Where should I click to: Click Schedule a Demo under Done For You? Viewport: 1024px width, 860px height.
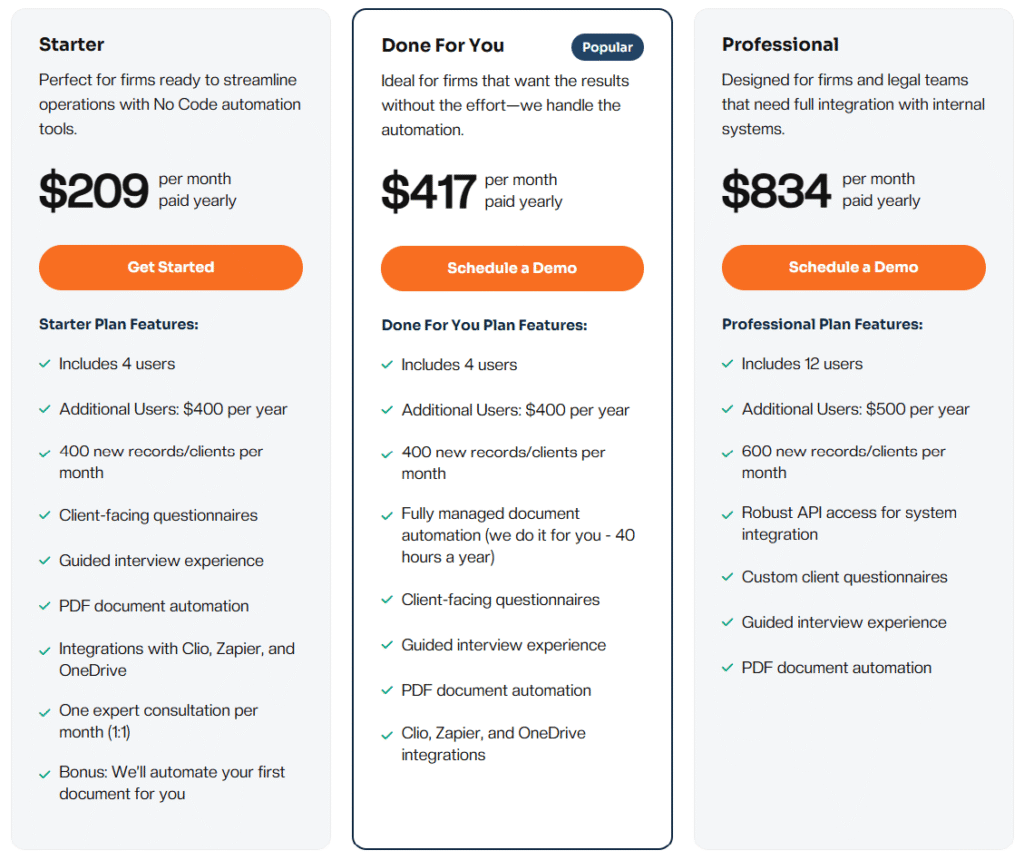(x=512, y=268)
